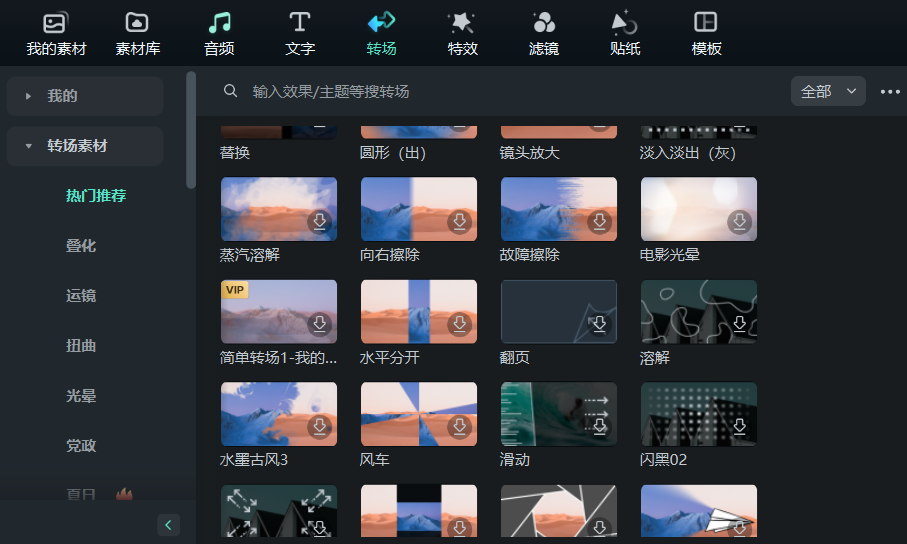The image size is (907, 544).
Task: Select the 叠化 category
Action: coord(81,246)
